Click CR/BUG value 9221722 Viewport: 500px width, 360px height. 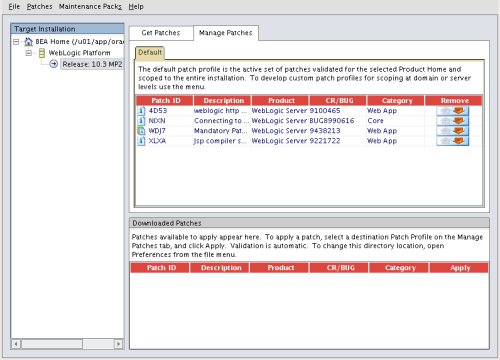click(x=325, y=141)
